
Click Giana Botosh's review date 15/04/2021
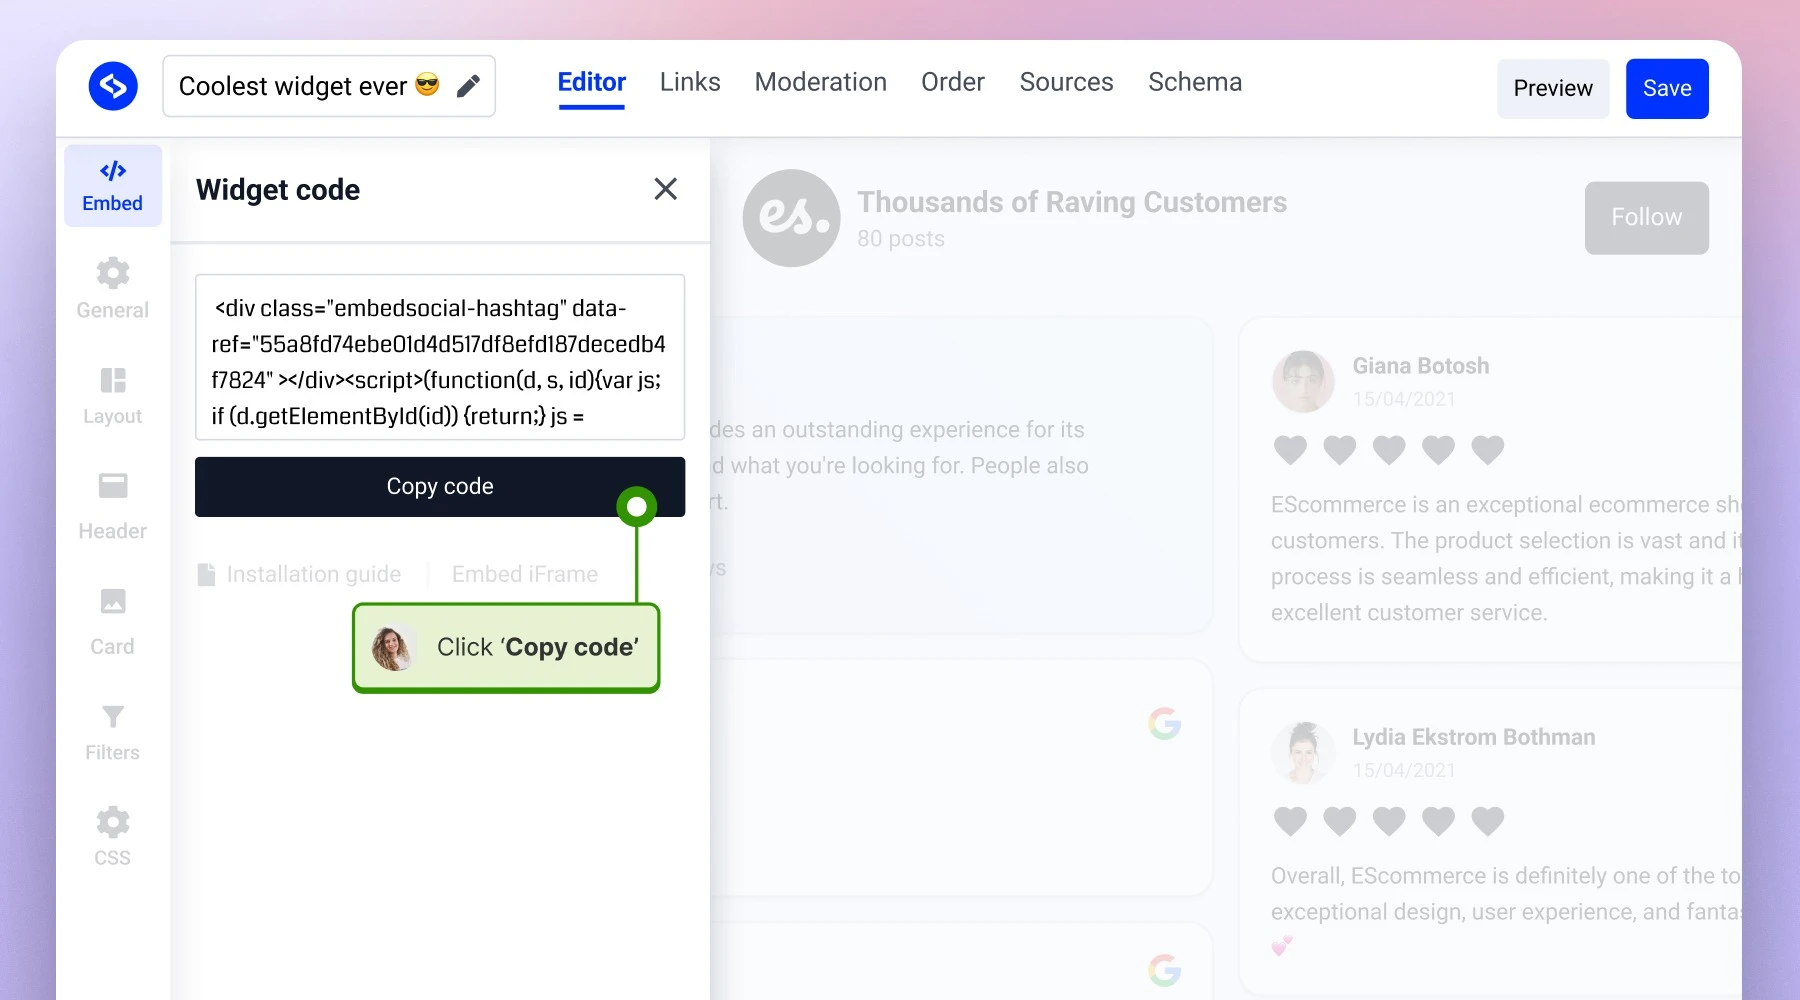click(x=1404, y=399)
